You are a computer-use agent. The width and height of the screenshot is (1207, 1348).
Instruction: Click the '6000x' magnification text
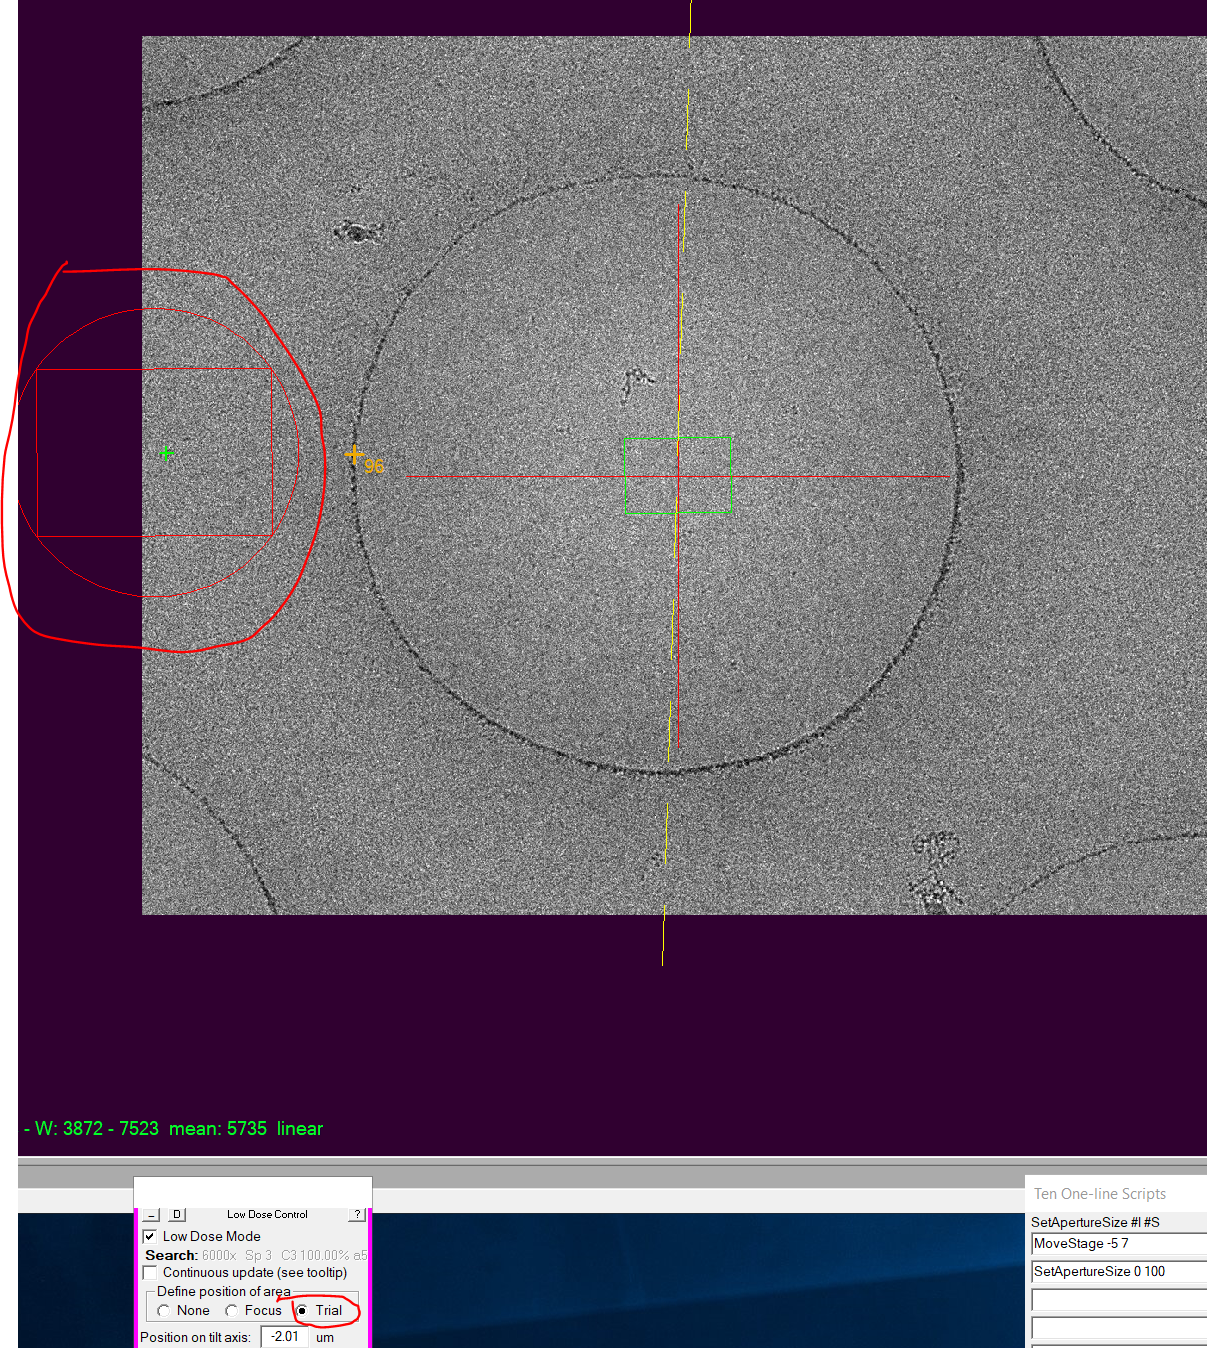(219, 1255)
